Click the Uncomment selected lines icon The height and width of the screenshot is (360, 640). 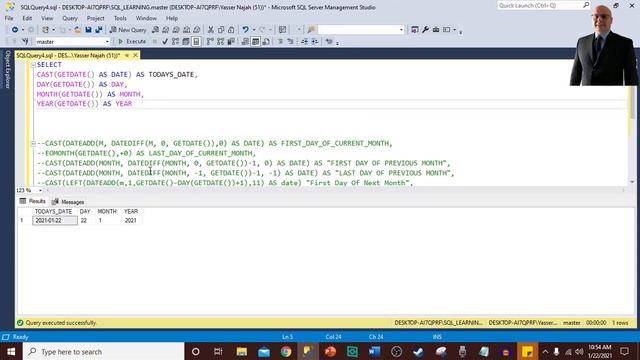290,41
